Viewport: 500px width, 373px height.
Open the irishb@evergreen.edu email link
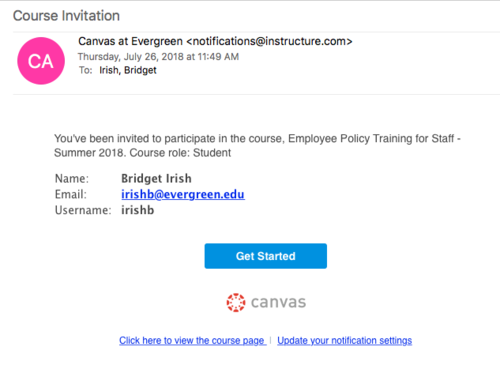pyautogui.click(x=183, y=194)
